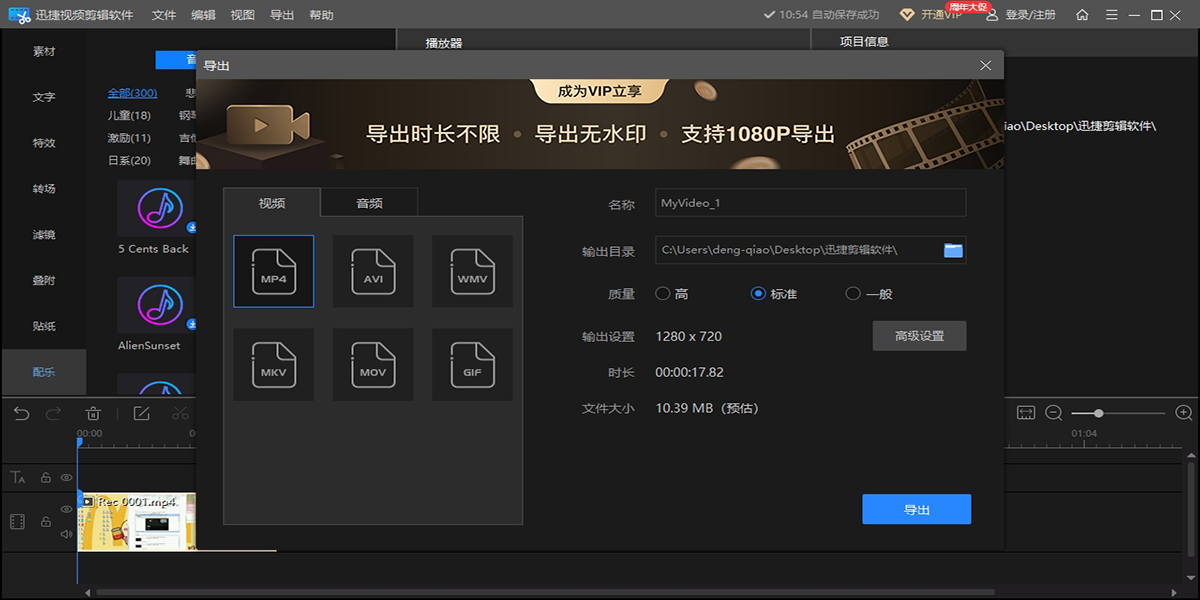
Task: Choose the AVI format icon
Action: pos(373,271)
